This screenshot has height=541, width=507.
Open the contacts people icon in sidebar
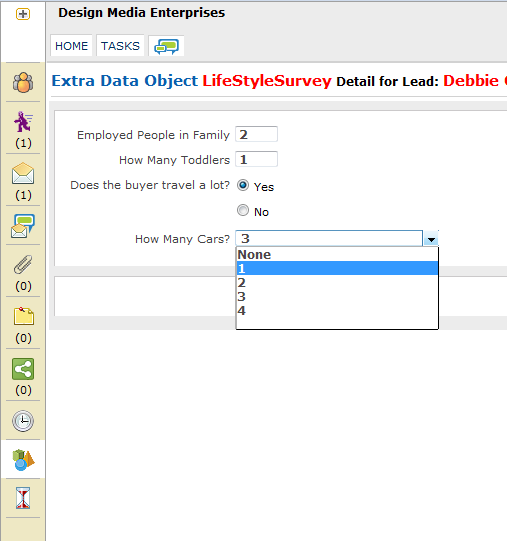click(x=23, y=82)
